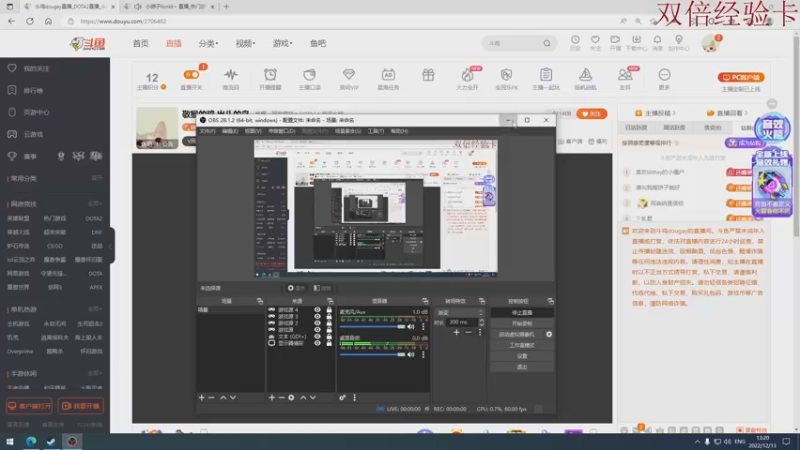Toggle visibility of Text (GDI+) source
The height and width of the screenshot is (450, 800).
[x=317, y=336]
